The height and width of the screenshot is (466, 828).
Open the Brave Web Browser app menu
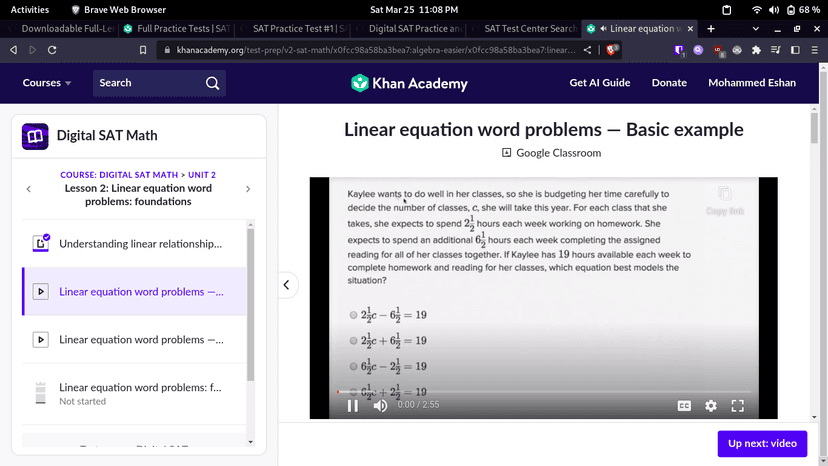119,10
